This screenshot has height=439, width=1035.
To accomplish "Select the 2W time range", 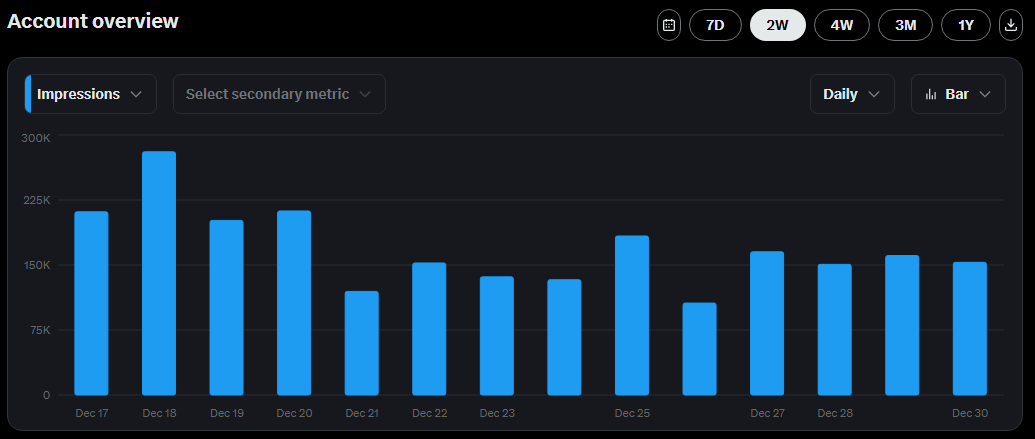I will pos(778,25).
